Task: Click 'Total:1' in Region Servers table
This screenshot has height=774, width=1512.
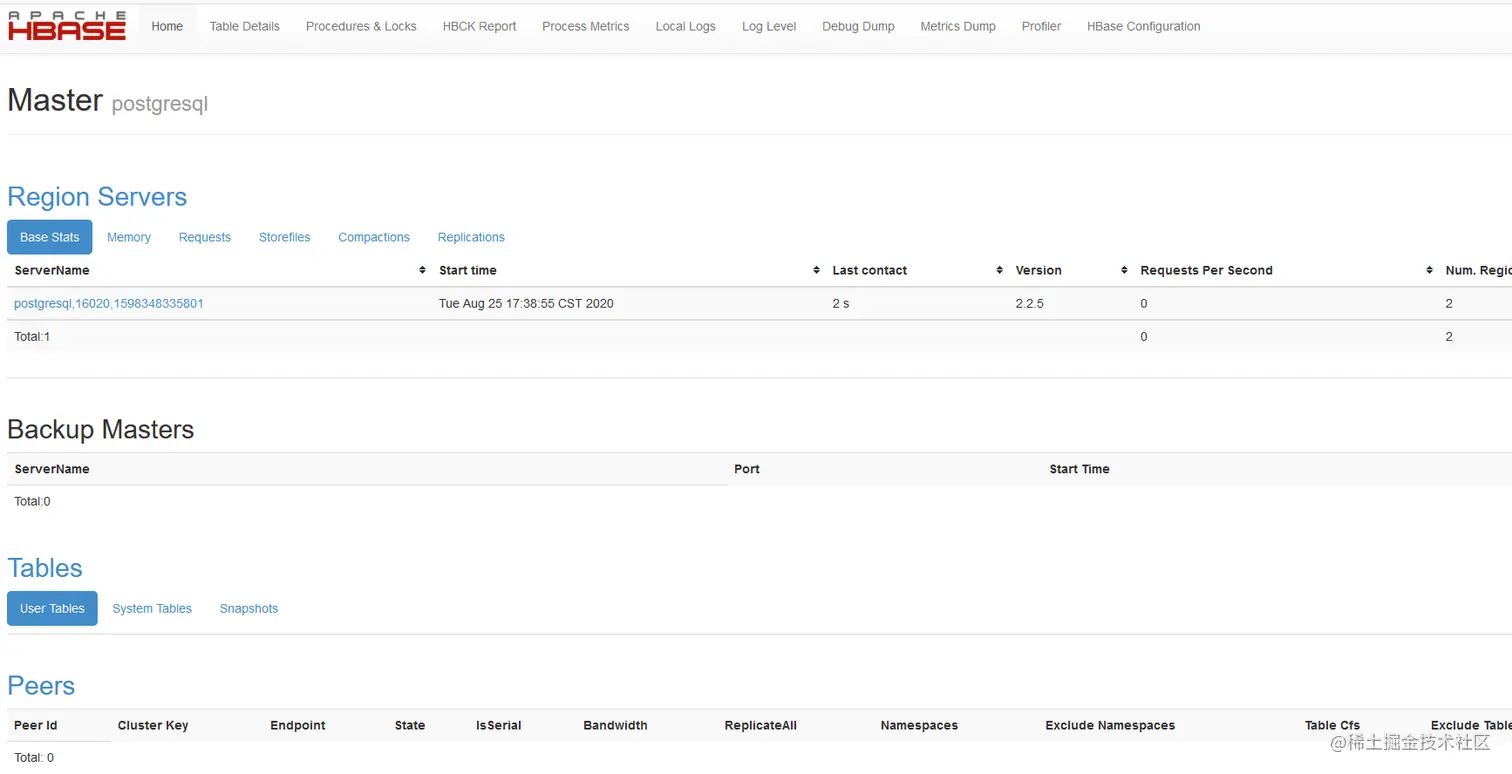Action: (x=32, y=337)
